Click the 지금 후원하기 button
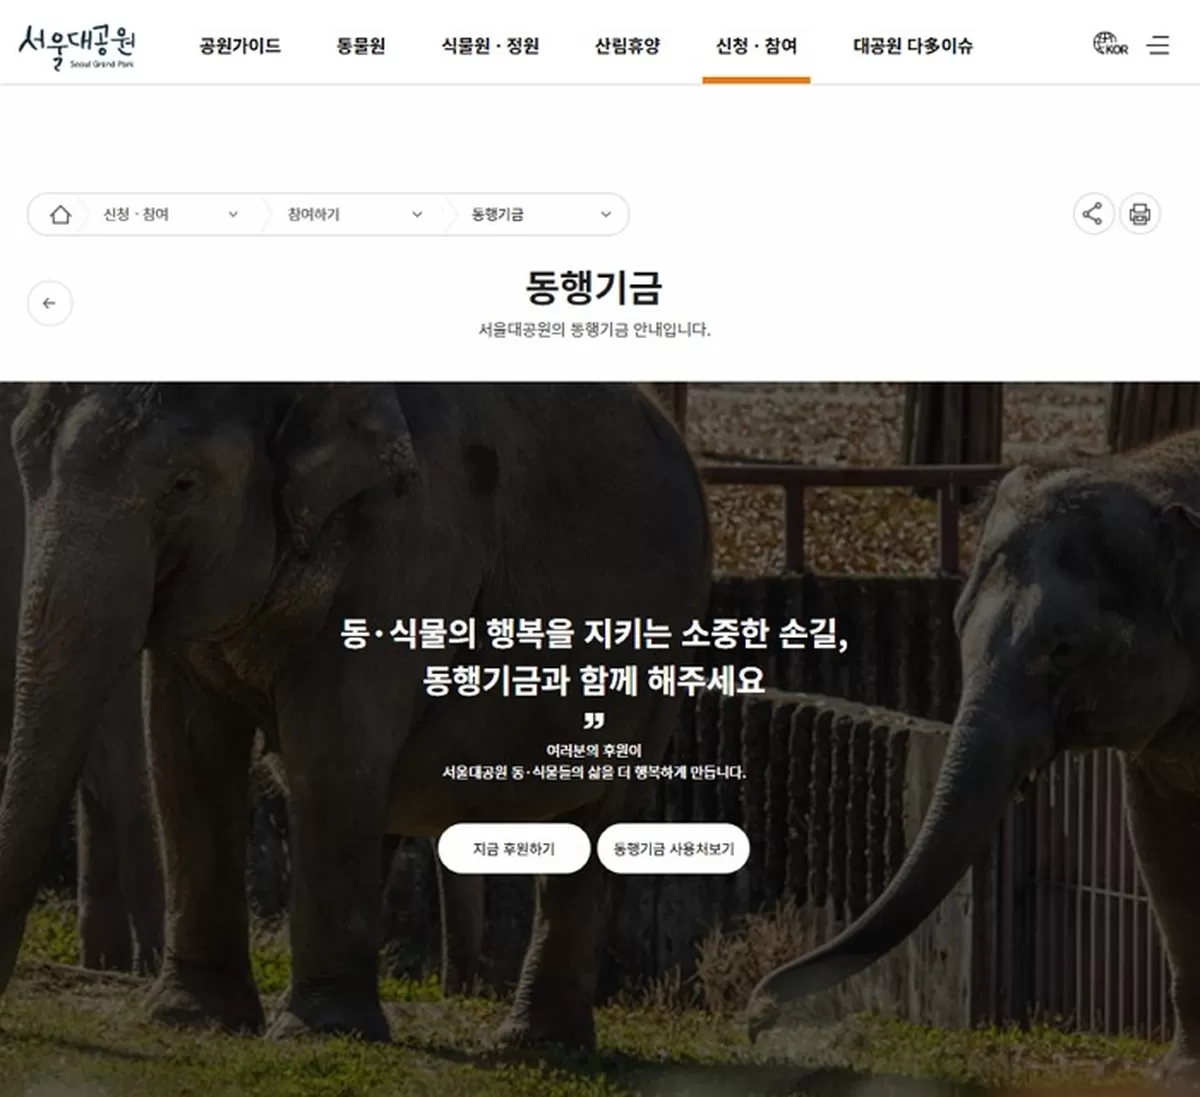 (514, 849)
